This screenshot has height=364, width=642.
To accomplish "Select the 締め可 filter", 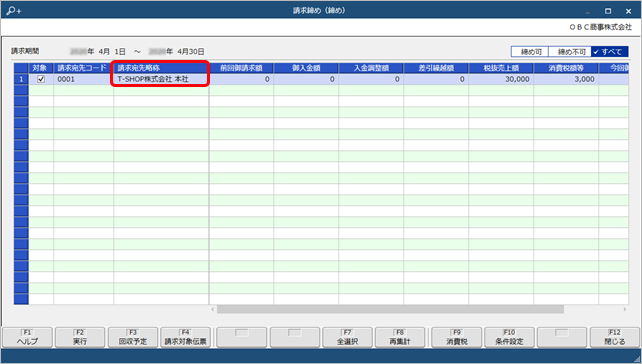I will [530, 52].
